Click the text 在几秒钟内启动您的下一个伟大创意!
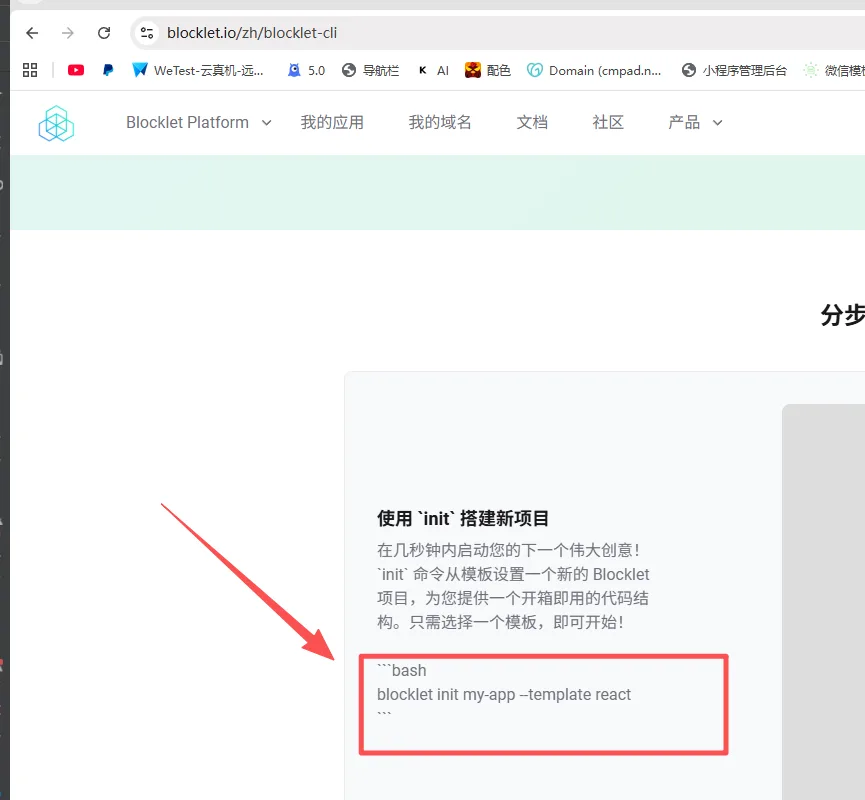This screenshot has height=800, width=865. click(508, 550)
